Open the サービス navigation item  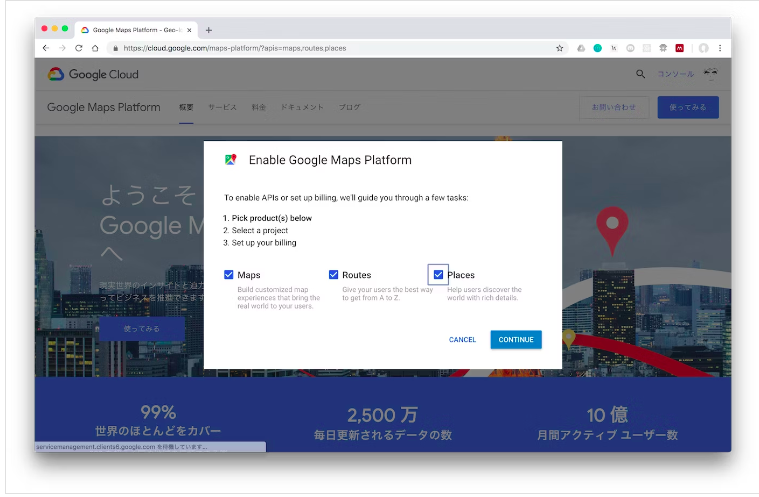pyautogui.click(x=222, y=107)
